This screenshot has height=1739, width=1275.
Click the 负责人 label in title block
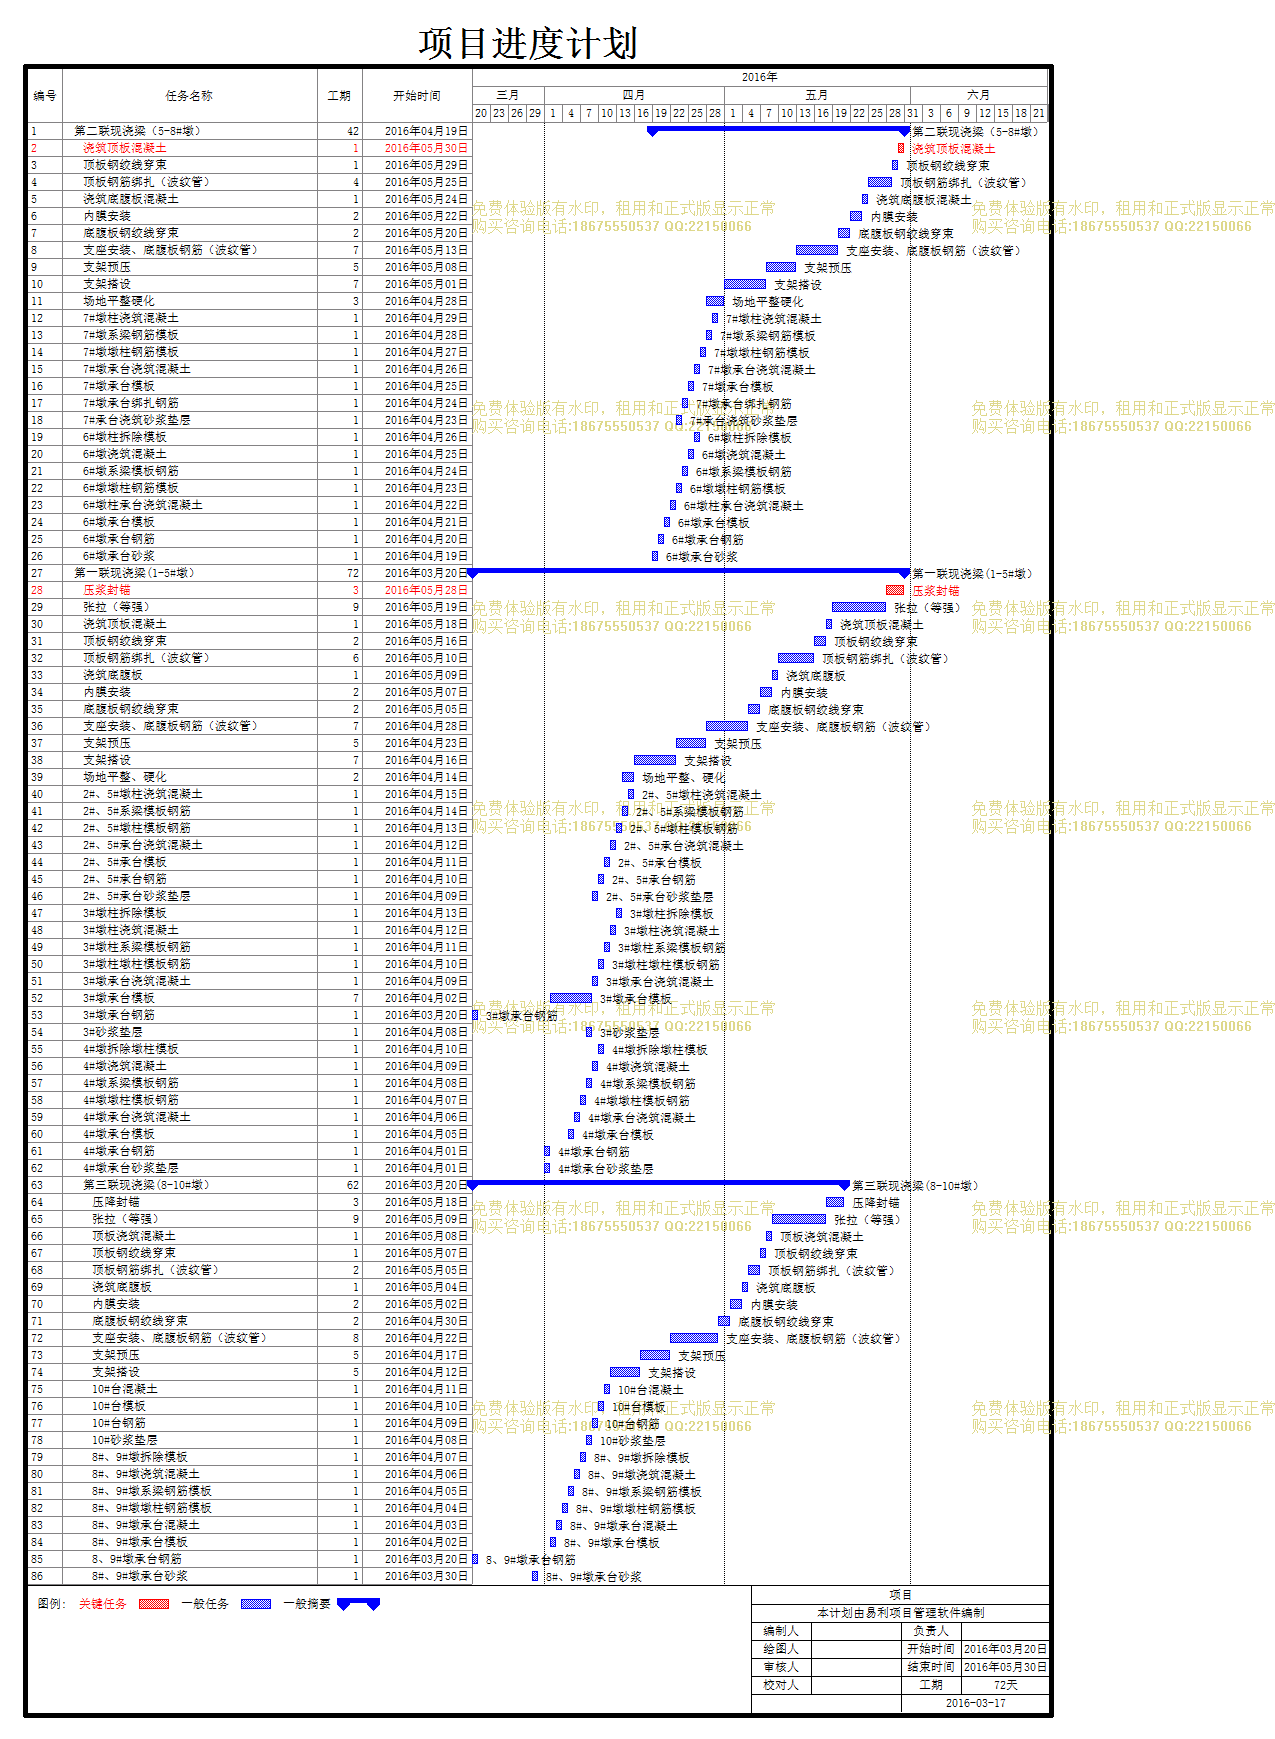click(931, 1631)
